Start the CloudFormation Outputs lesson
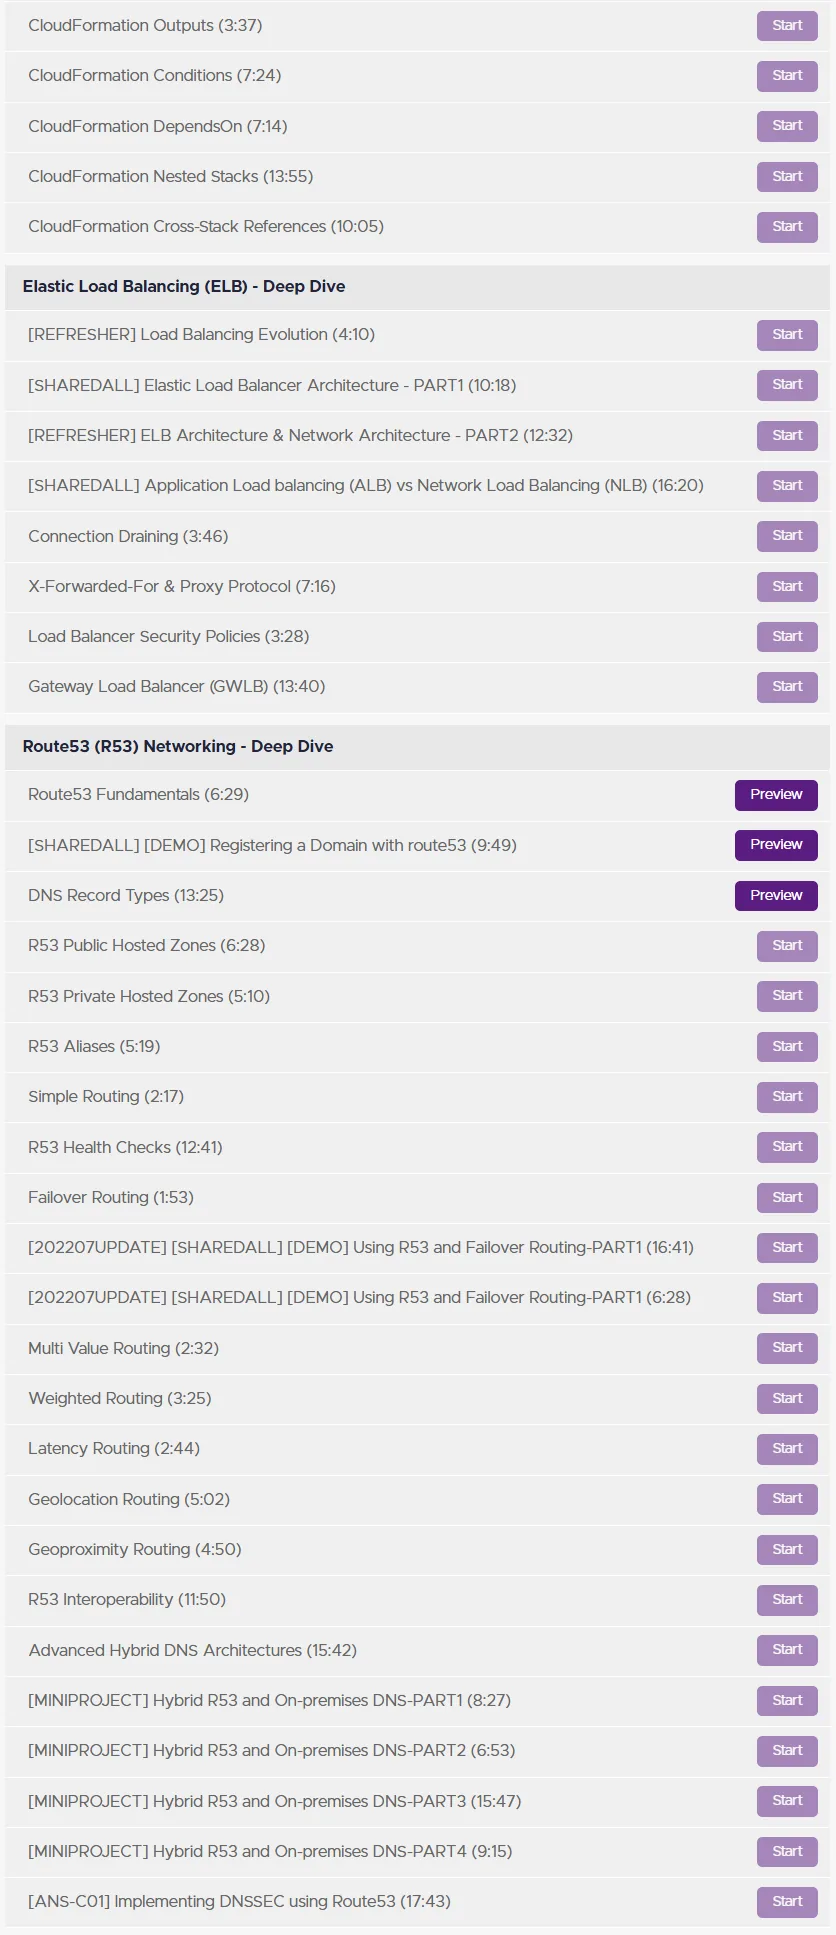 [787, 26]
